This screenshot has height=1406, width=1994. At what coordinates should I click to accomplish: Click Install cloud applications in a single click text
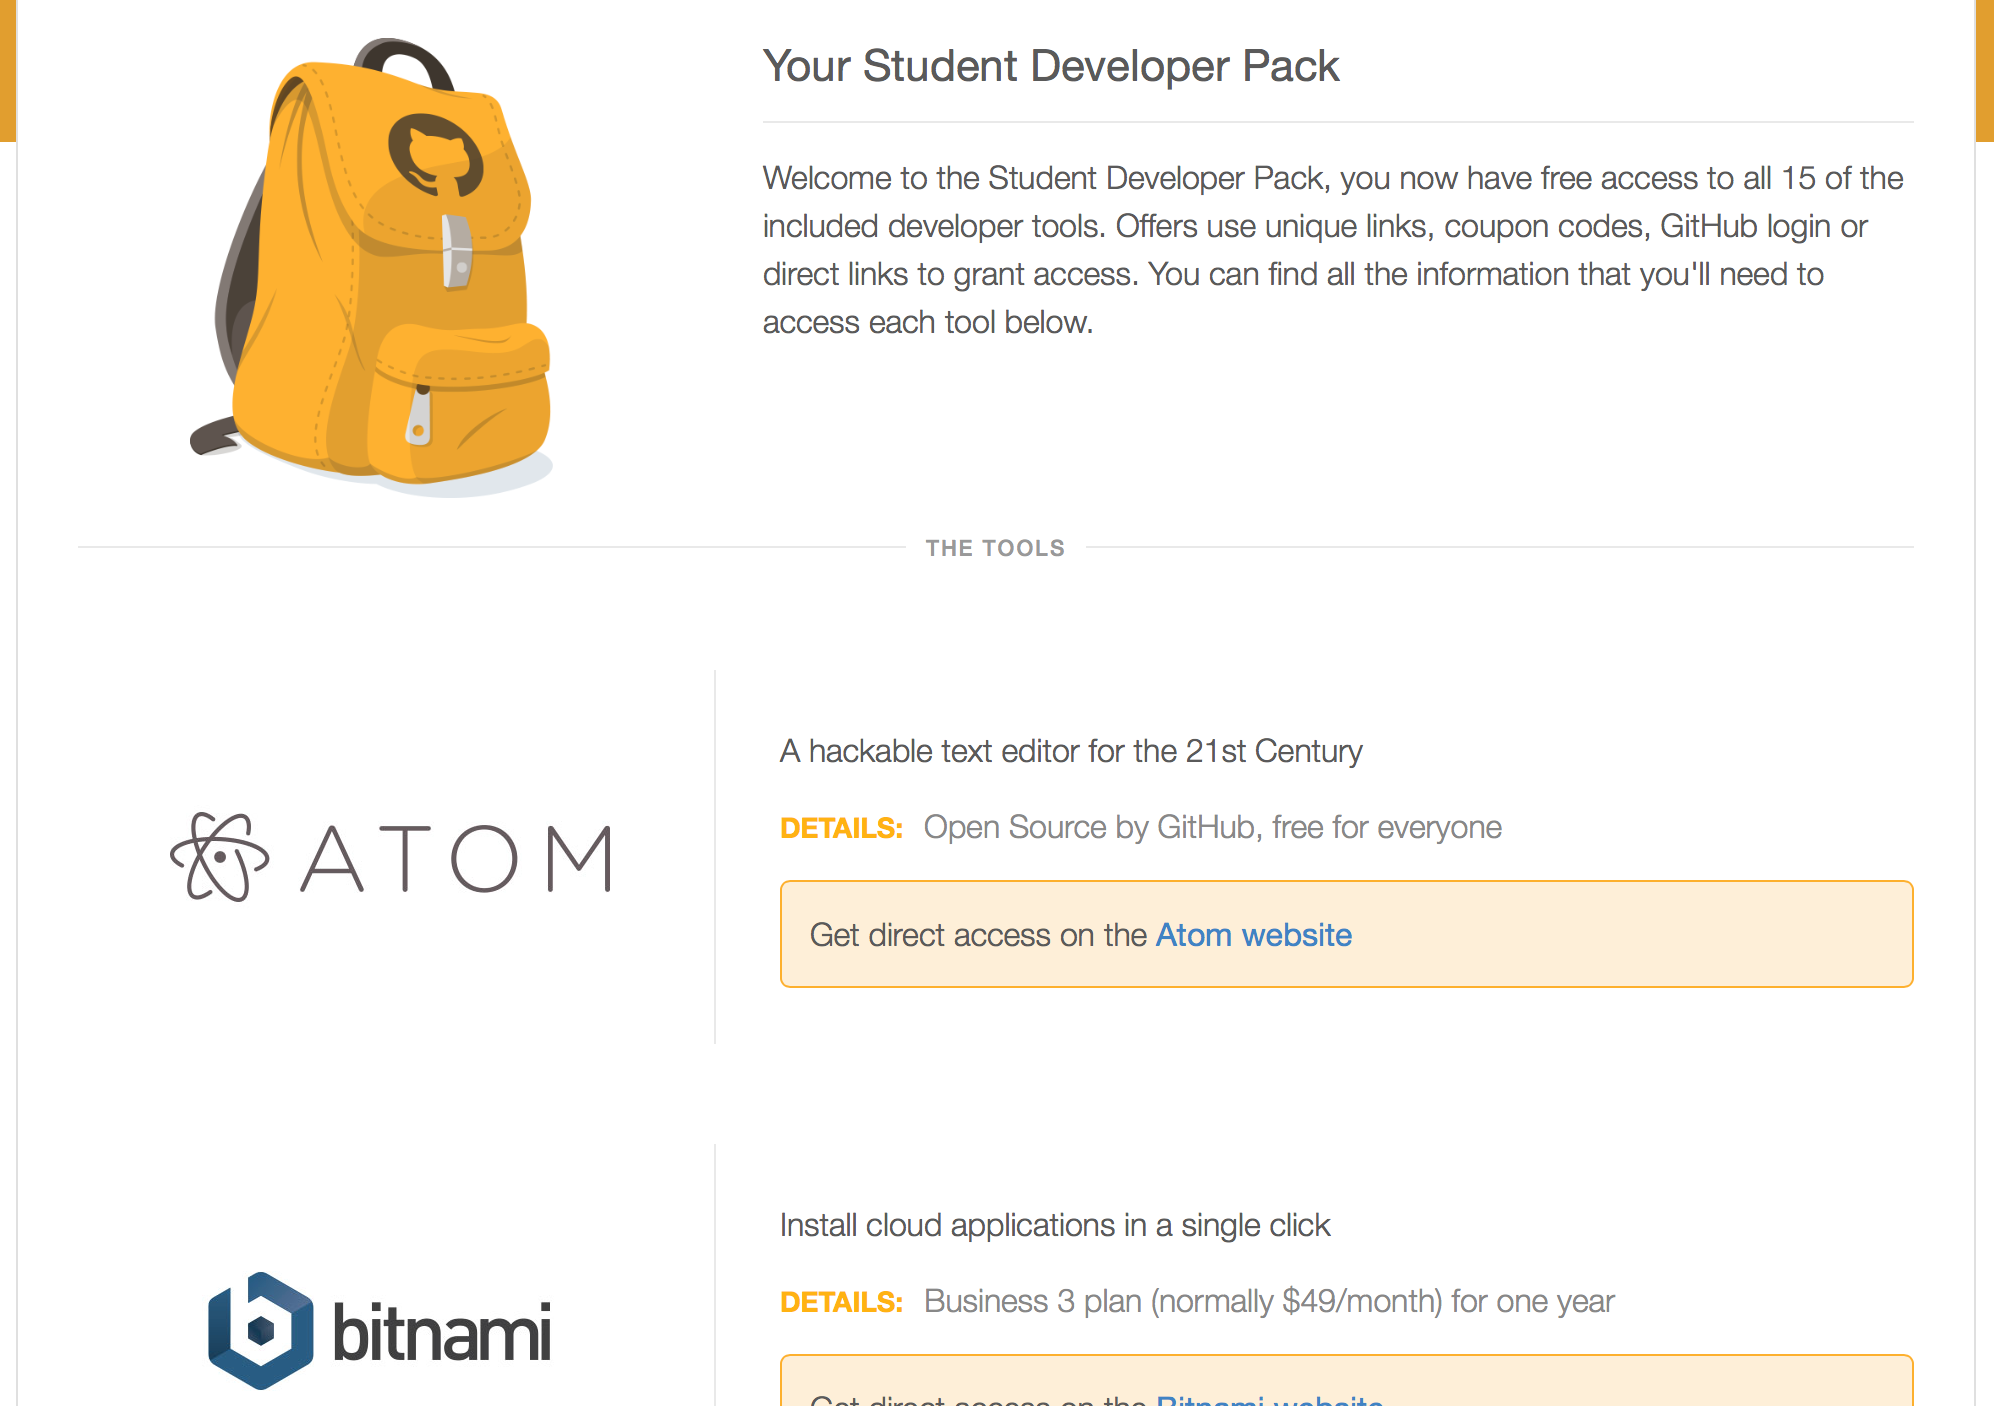pyautogui.click(x=1055, y=1225)
